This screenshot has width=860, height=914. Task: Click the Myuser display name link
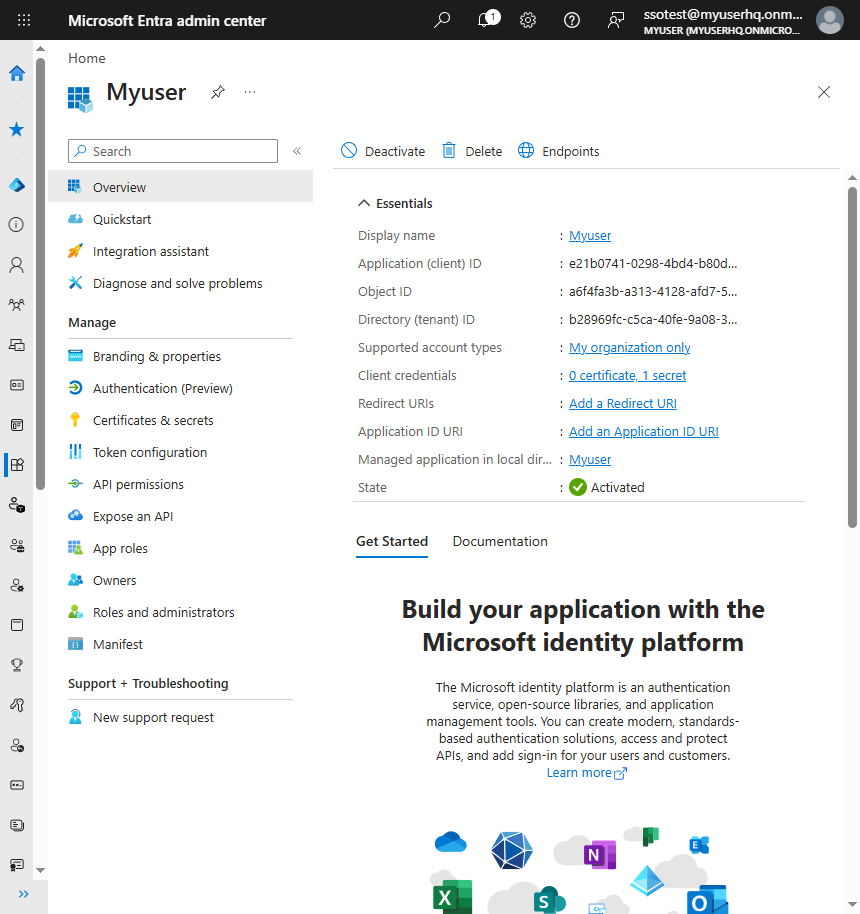point(589,235)
